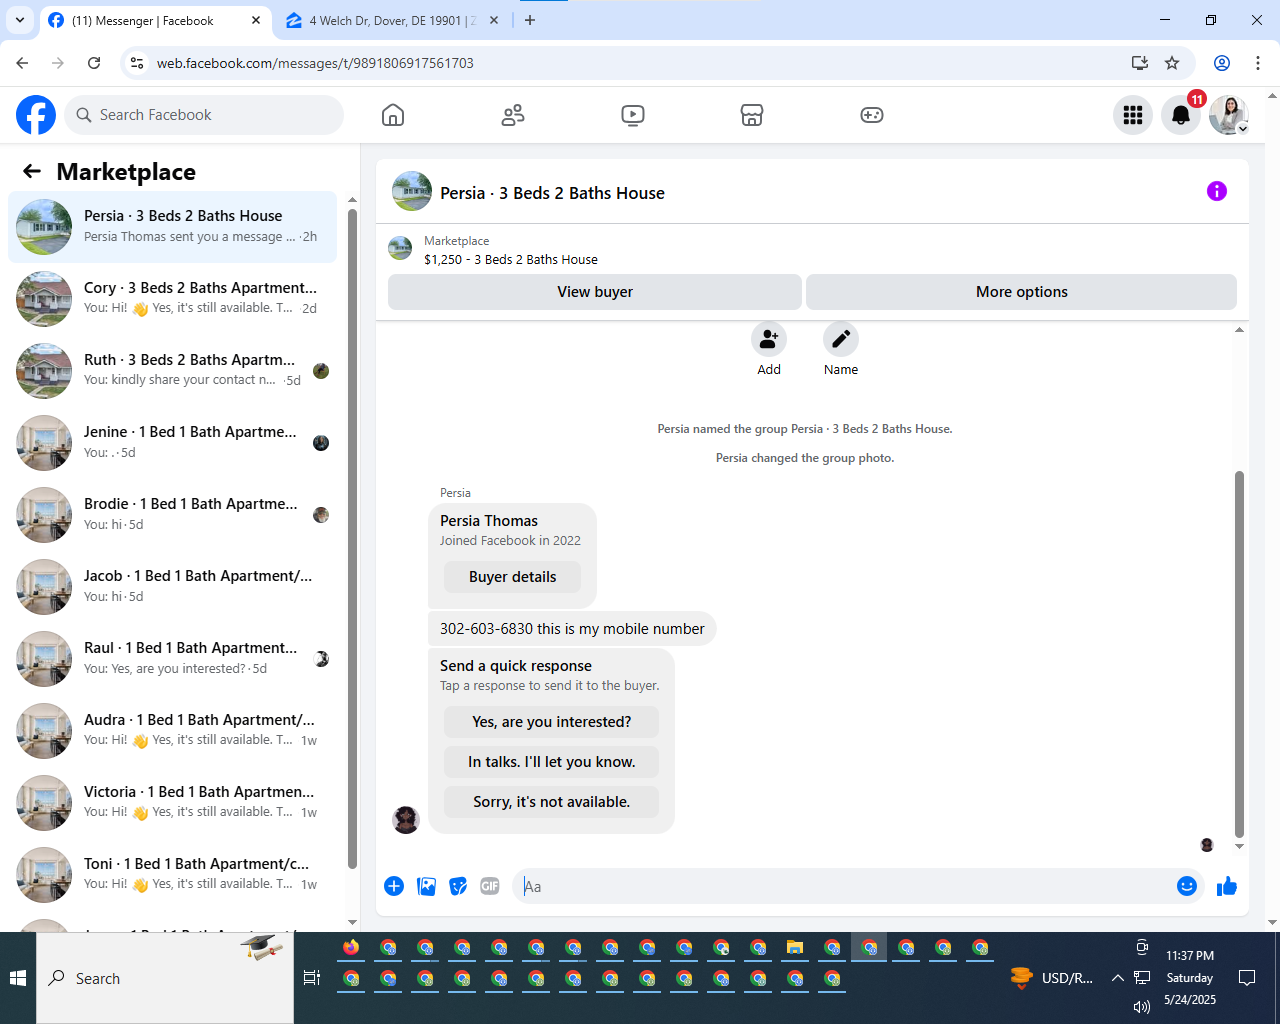Open Task View on the taskbar
1280x1024 pixels.
pos(312,978)
